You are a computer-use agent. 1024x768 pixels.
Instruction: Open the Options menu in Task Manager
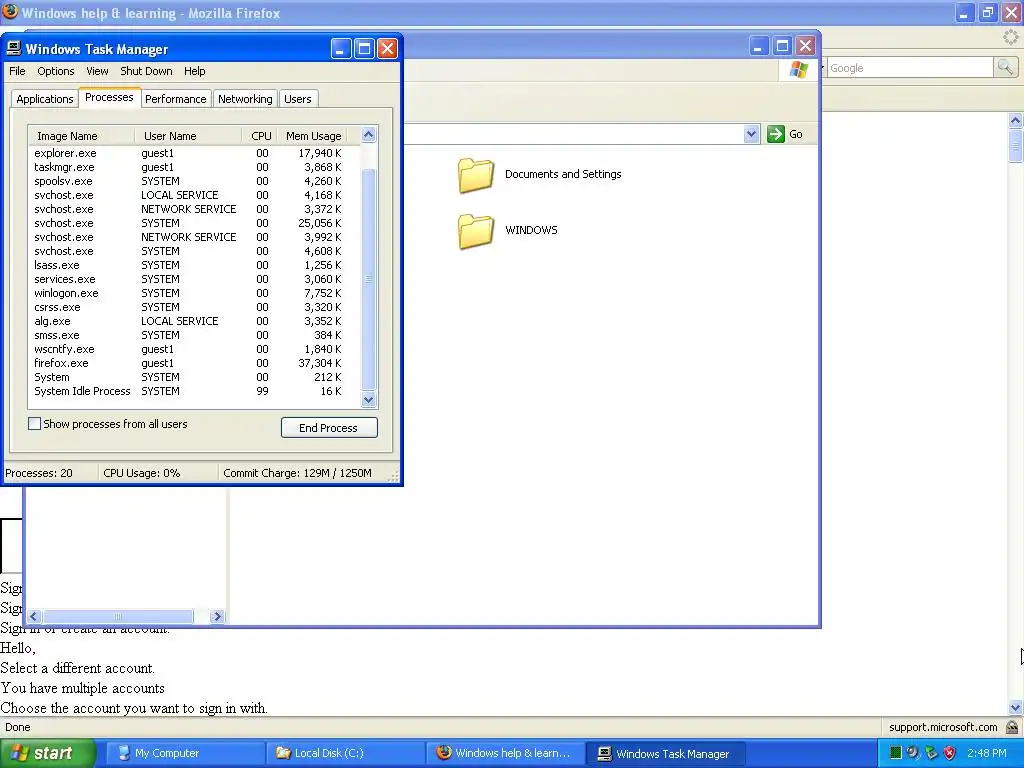coord(56,71)
